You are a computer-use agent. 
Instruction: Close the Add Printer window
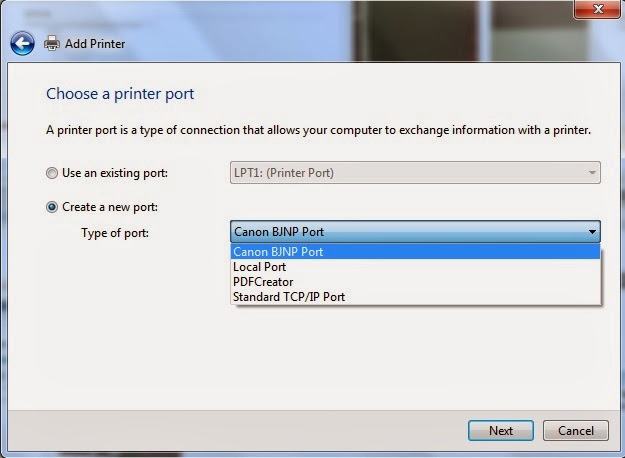coord(597,9)
